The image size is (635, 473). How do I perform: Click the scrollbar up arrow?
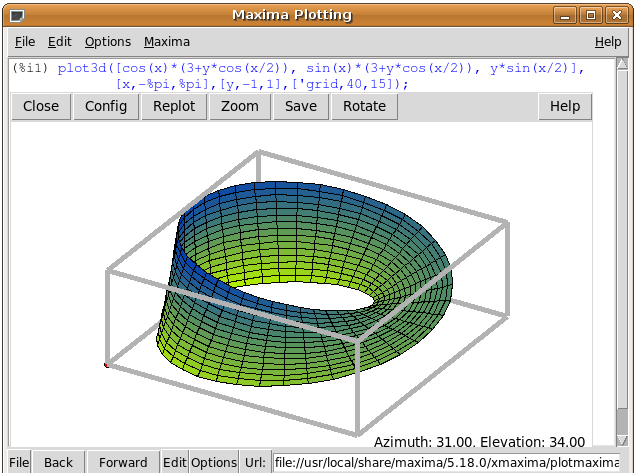click(x=622, y=64)
